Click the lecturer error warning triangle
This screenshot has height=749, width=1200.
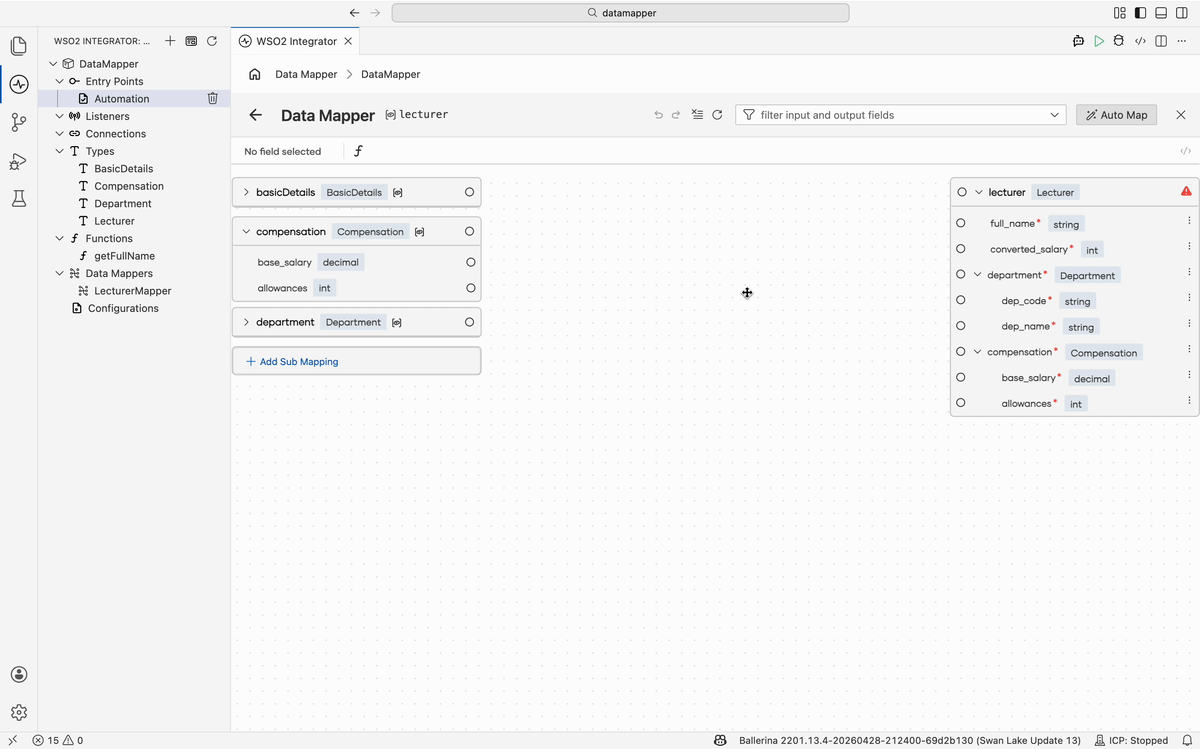click(1186, 191)
